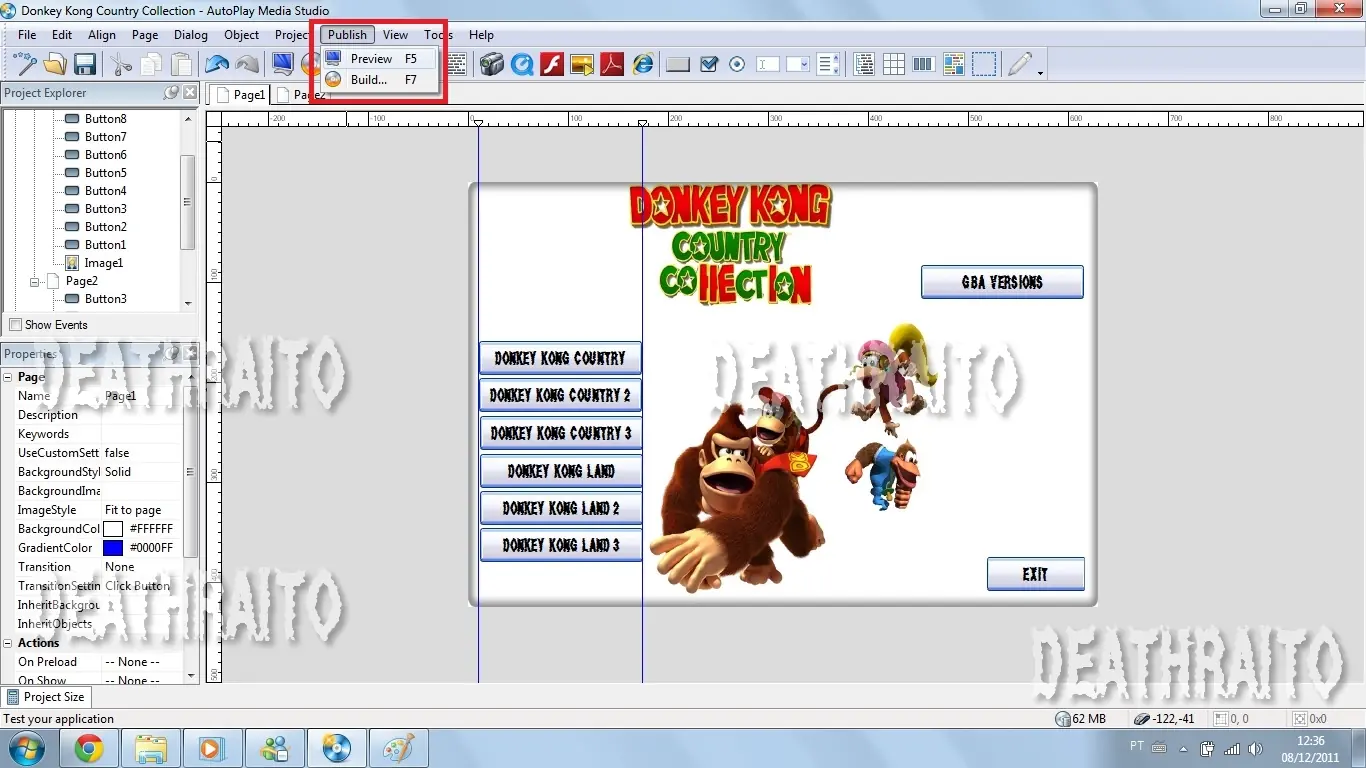Image resolution: width=1366 pixels, height=768 pixels.
Task: Insert a CheckBox object from the toolbar
Action: [x=709, y=65]
